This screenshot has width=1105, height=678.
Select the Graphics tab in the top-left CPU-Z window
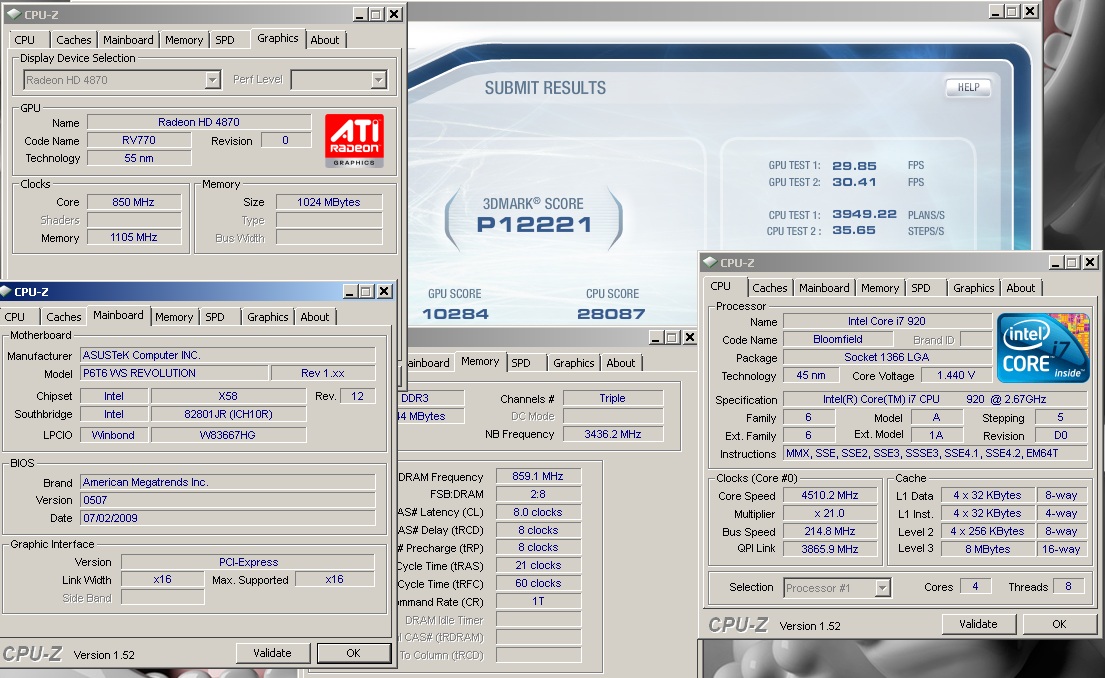tap(278, 38)
